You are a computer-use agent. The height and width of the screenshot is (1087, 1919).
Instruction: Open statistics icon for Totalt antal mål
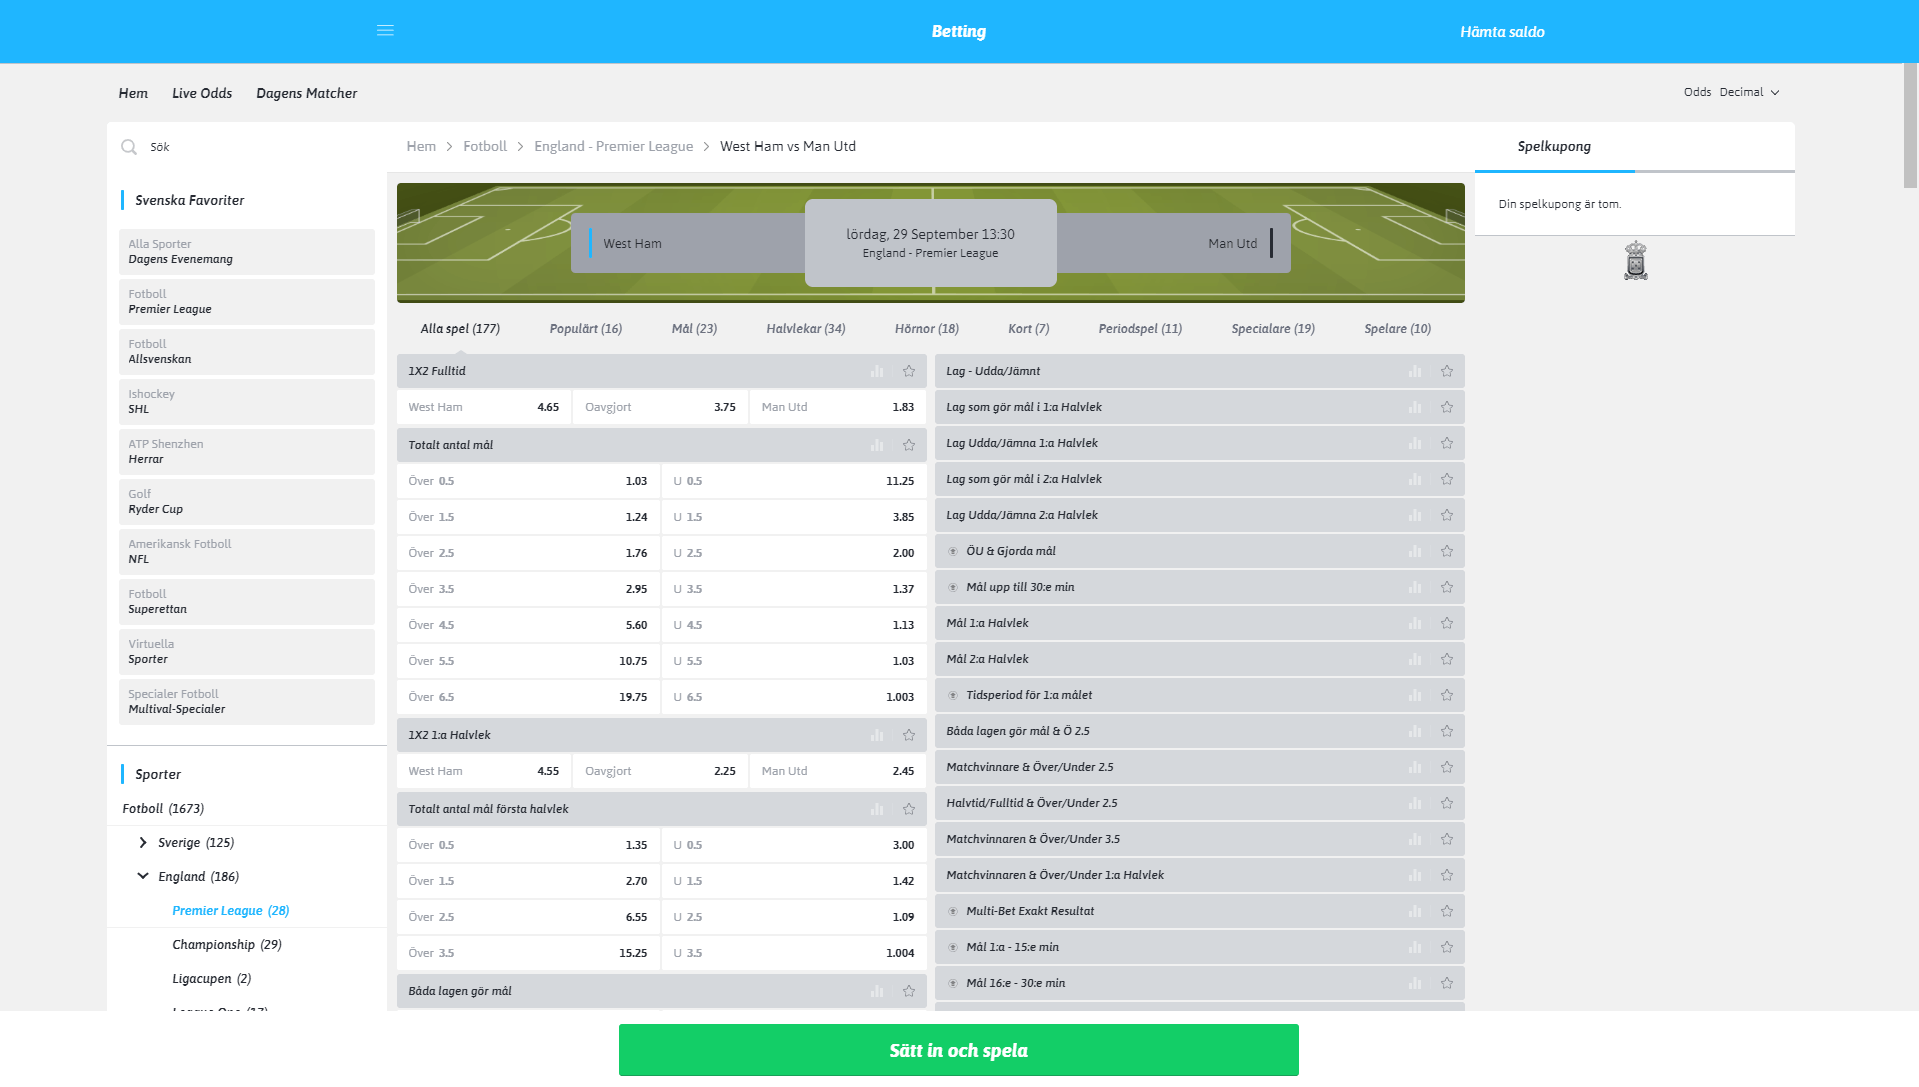click(877, 445)
